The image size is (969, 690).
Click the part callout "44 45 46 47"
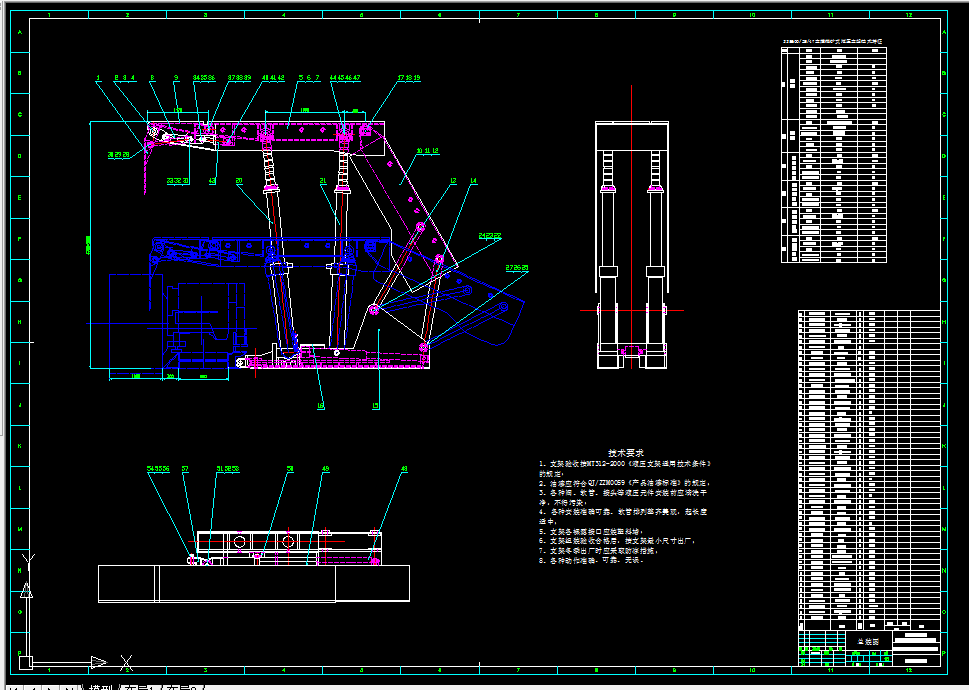point(345,77)
